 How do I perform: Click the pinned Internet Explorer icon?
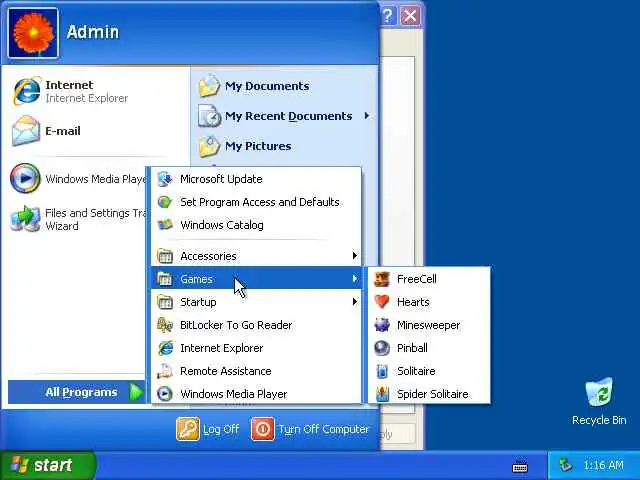(x=27, y=91)
